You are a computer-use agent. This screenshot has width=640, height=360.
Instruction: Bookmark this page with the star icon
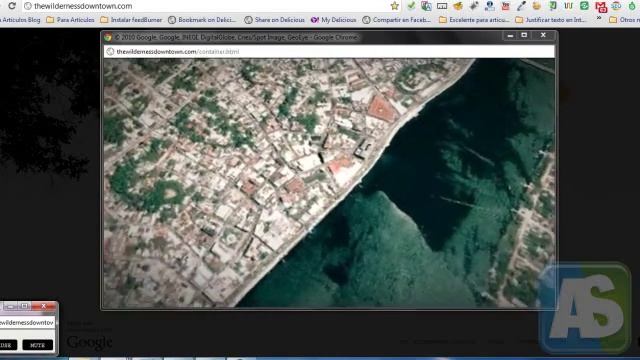click(x=395, y=6)
